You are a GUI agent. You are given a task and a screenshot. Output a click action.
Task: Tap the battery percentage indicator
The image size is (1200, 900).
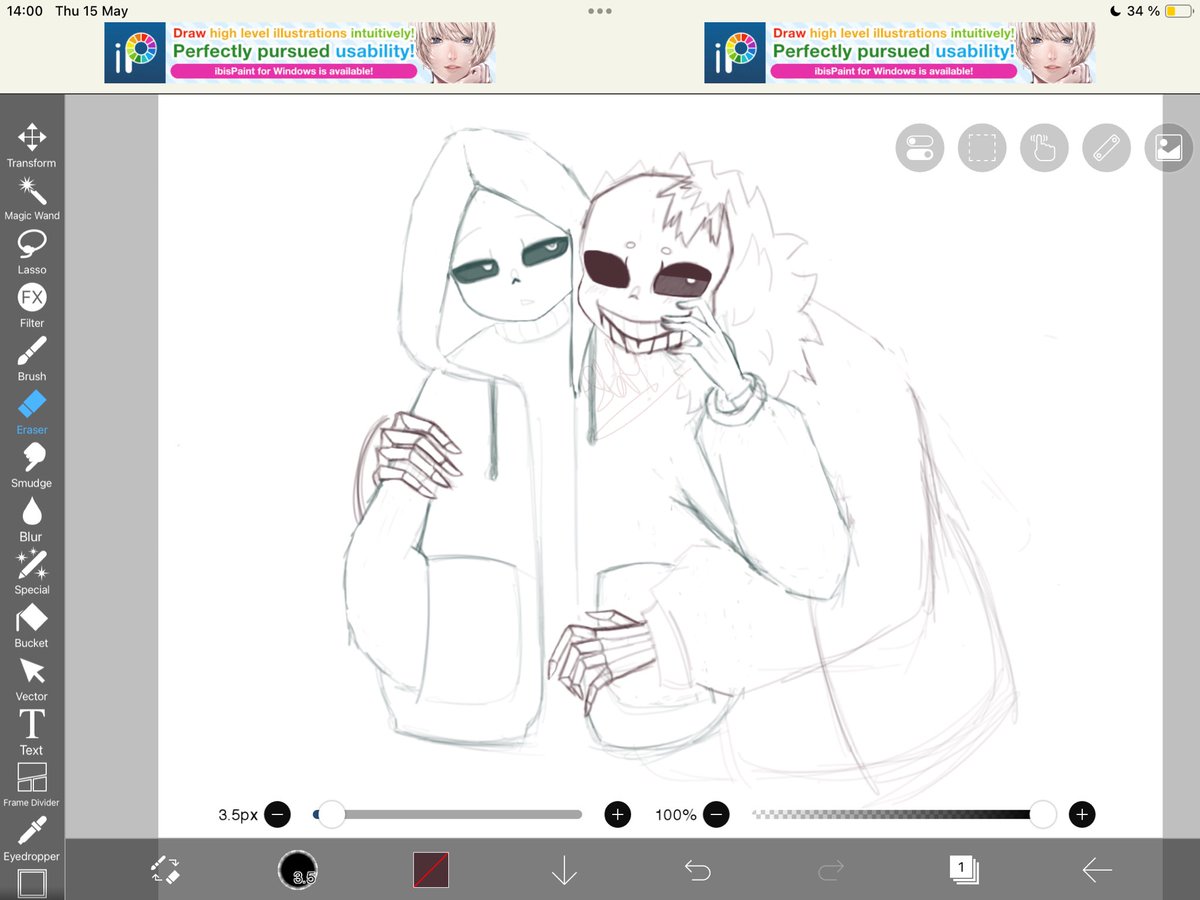(1143, 11)
